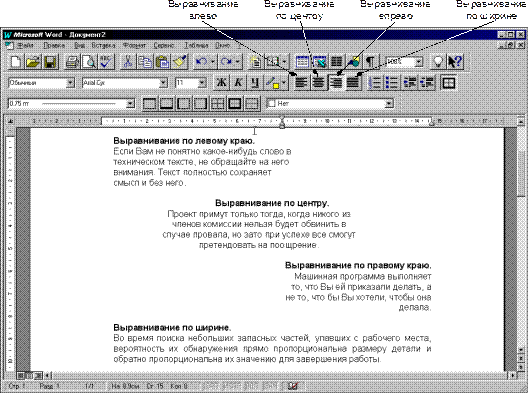
Task: Insert a table using the table icon
Action: pos(302,62)
